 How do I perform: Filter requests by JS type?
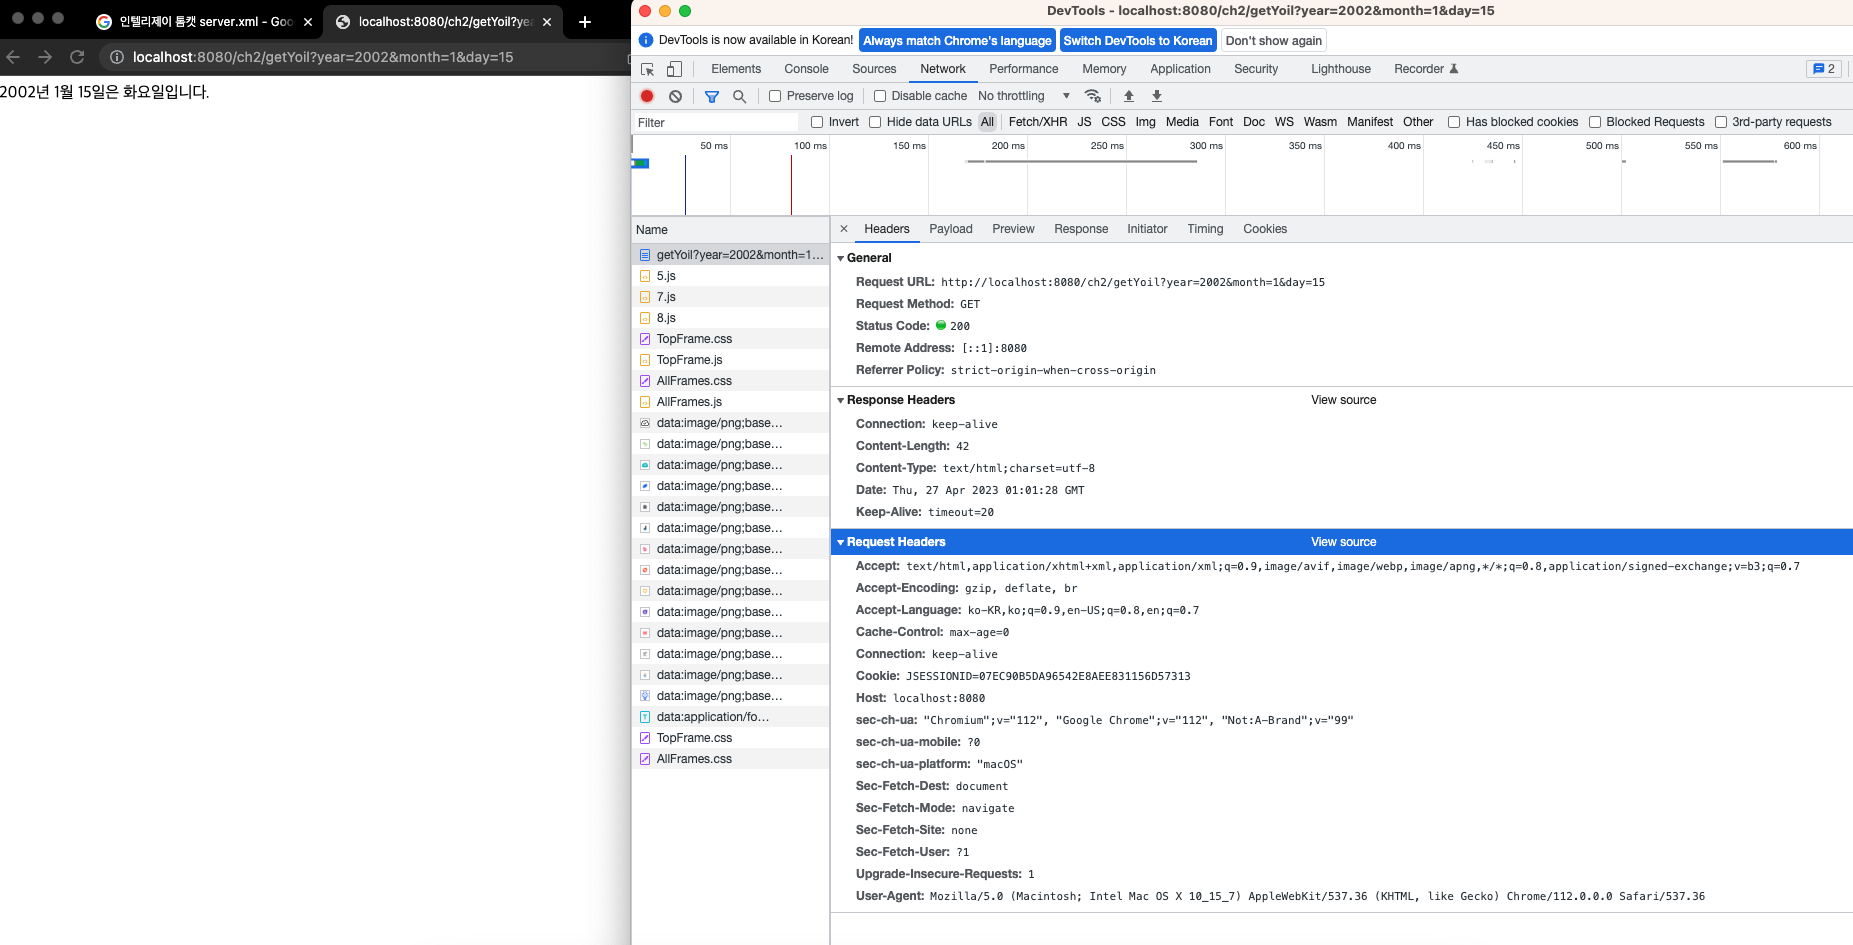[1084, 122]
